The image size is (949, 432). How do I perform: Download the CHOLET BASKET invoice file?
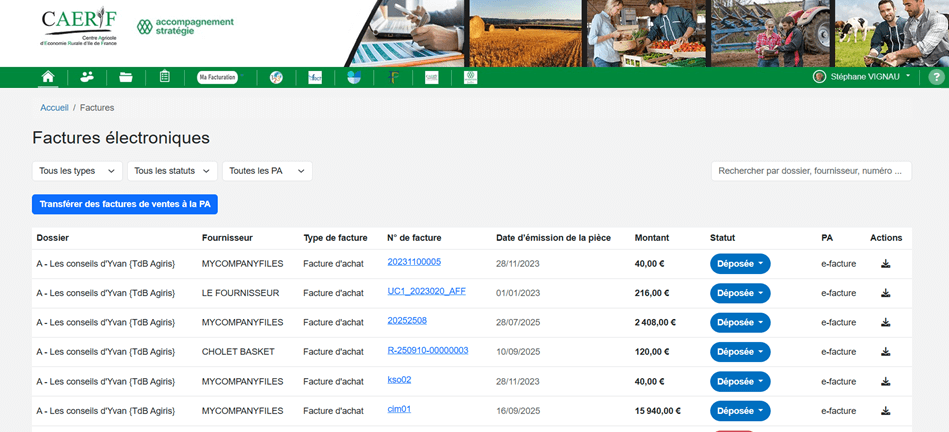885,352
